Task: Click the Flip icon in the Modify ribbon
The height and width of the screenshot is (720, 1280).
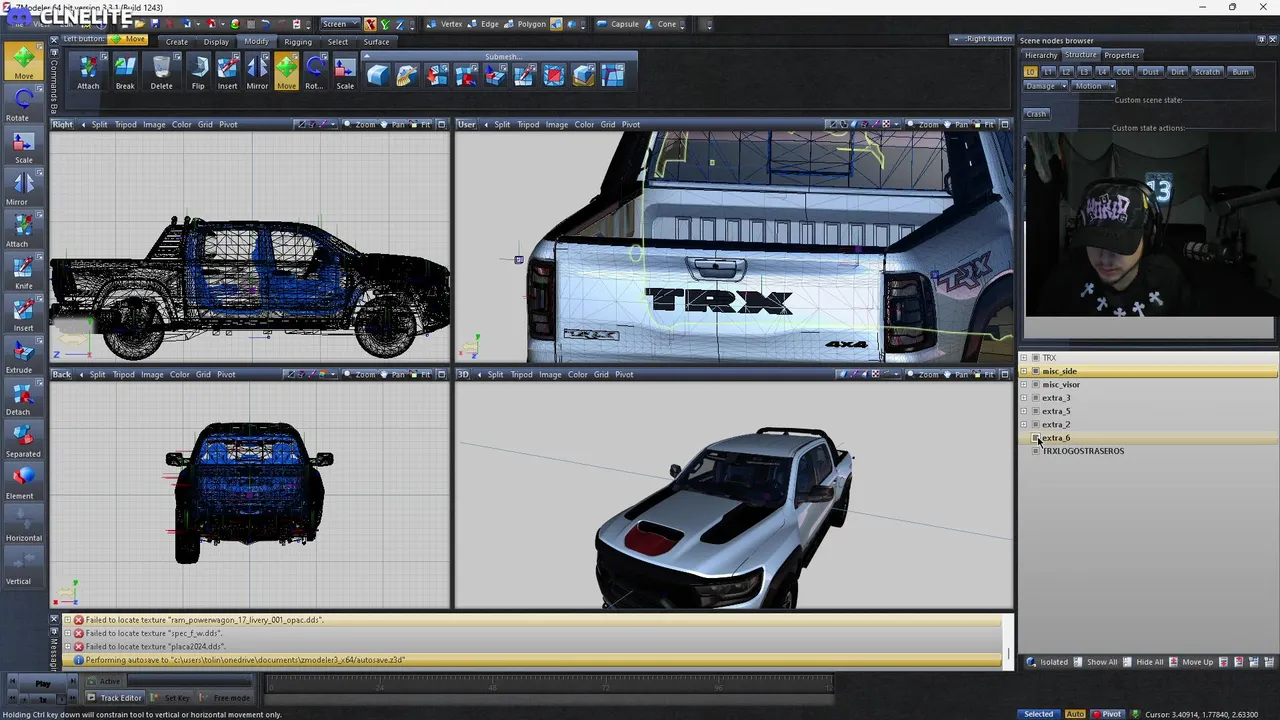Action: pos(198,72)
